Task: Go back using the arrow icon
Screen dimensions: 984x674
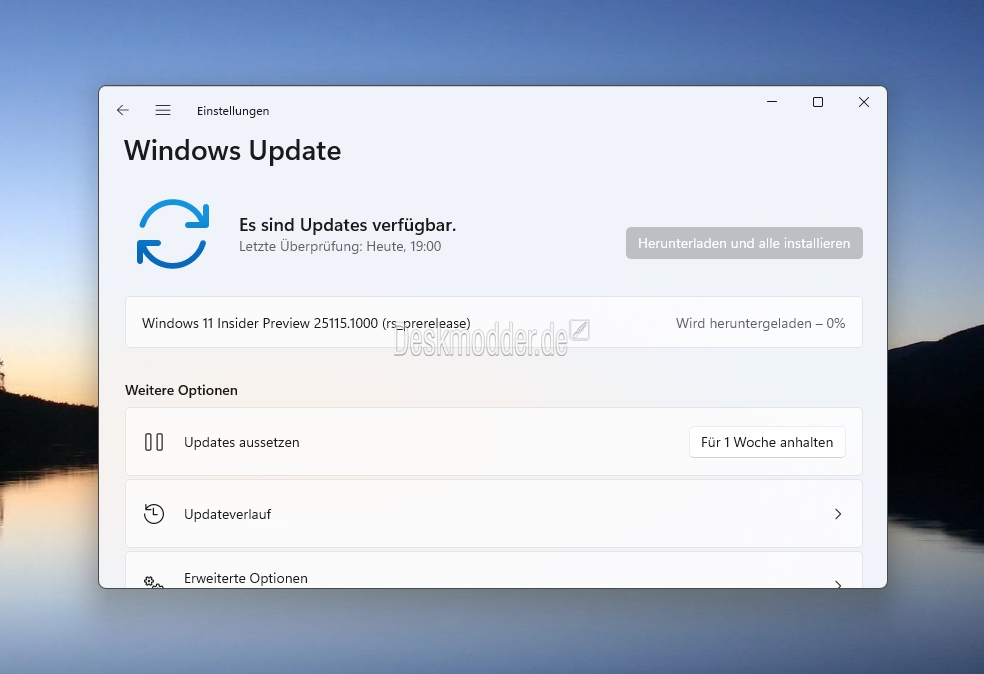Action: (x=123, y=110)
